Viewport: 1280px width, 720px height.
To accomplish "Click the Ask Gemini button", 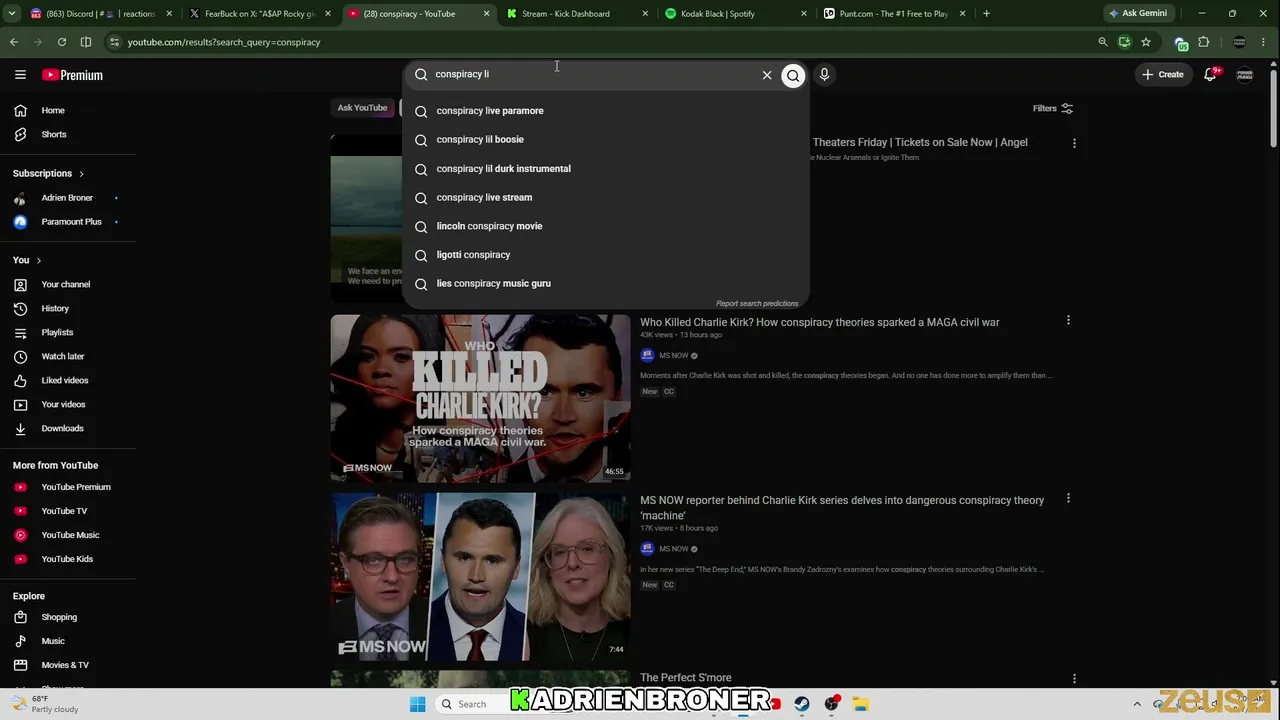I will [x=1138, y=14].
